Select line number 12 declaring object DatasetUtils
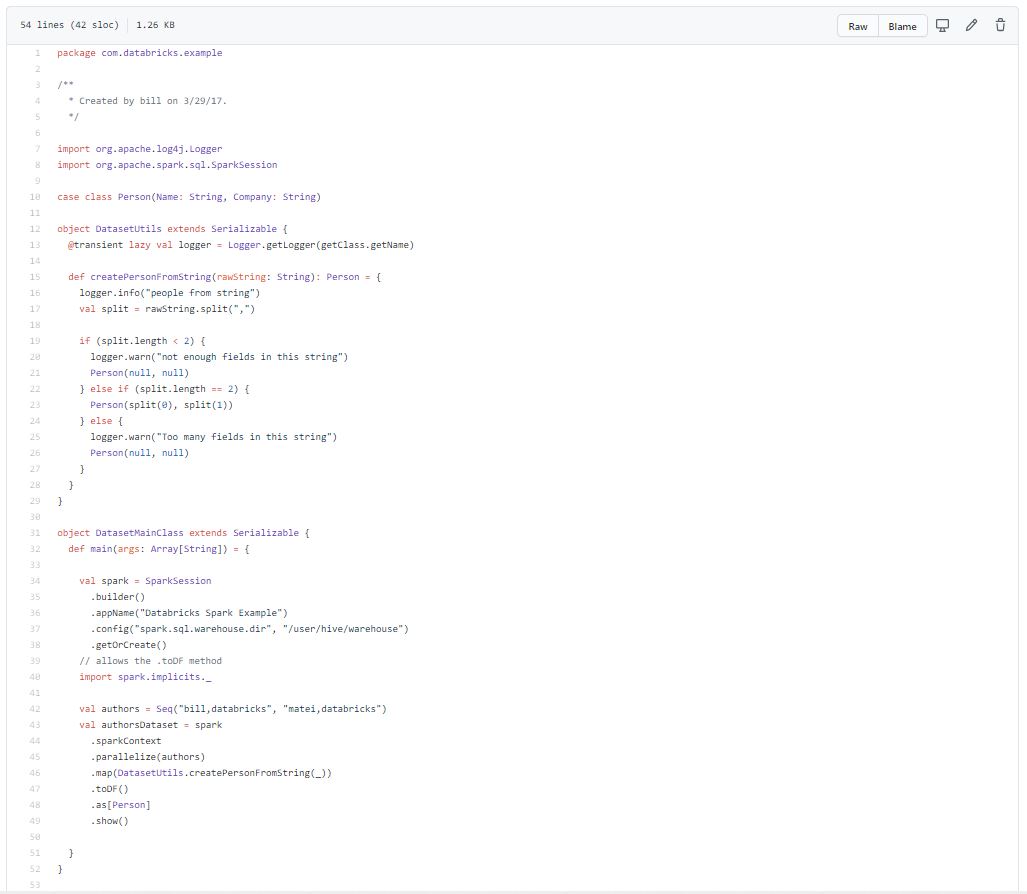The image size is (1027, 894). pos(34,228)
